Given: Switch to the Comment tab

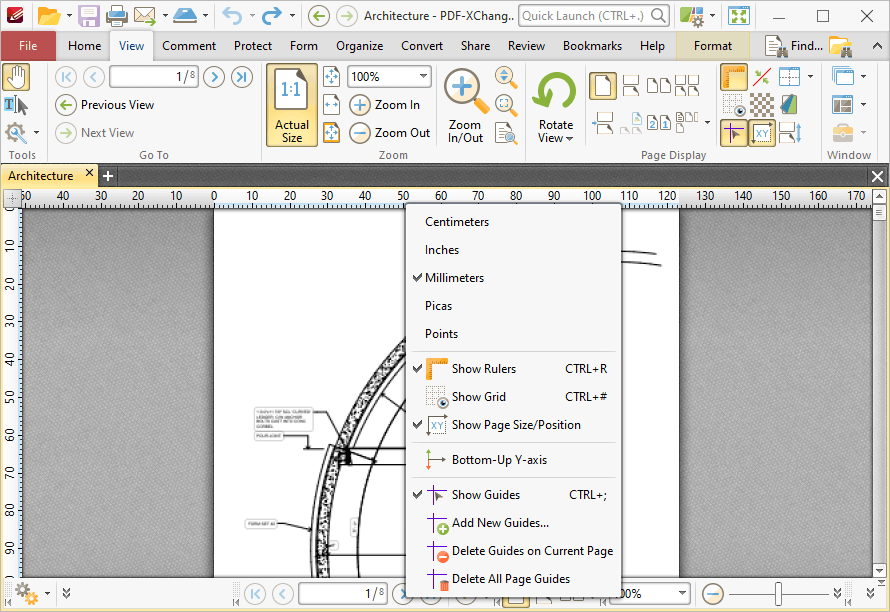Looking at the screenshot, I should click(188, 46).
